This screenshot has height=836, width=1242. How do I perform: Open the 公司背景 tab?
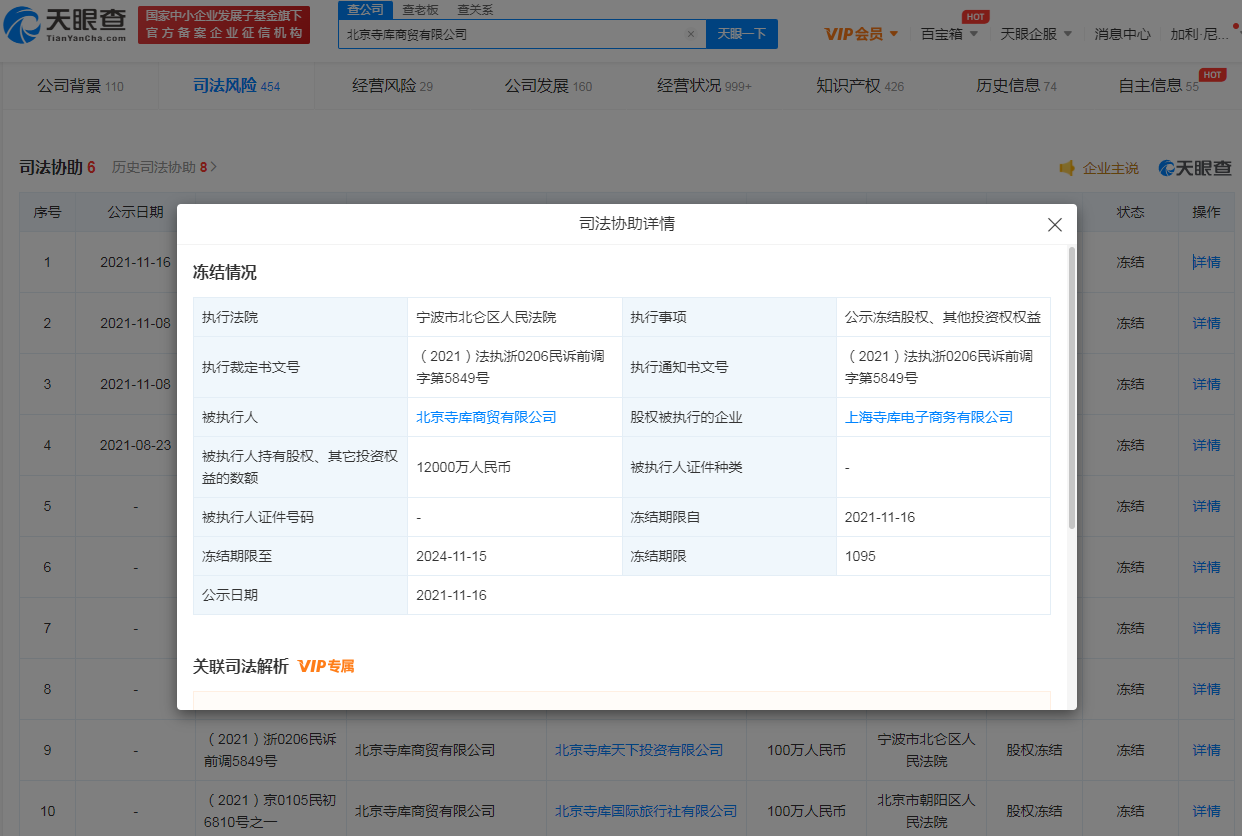pyautogui.click(x=80, y=86)
